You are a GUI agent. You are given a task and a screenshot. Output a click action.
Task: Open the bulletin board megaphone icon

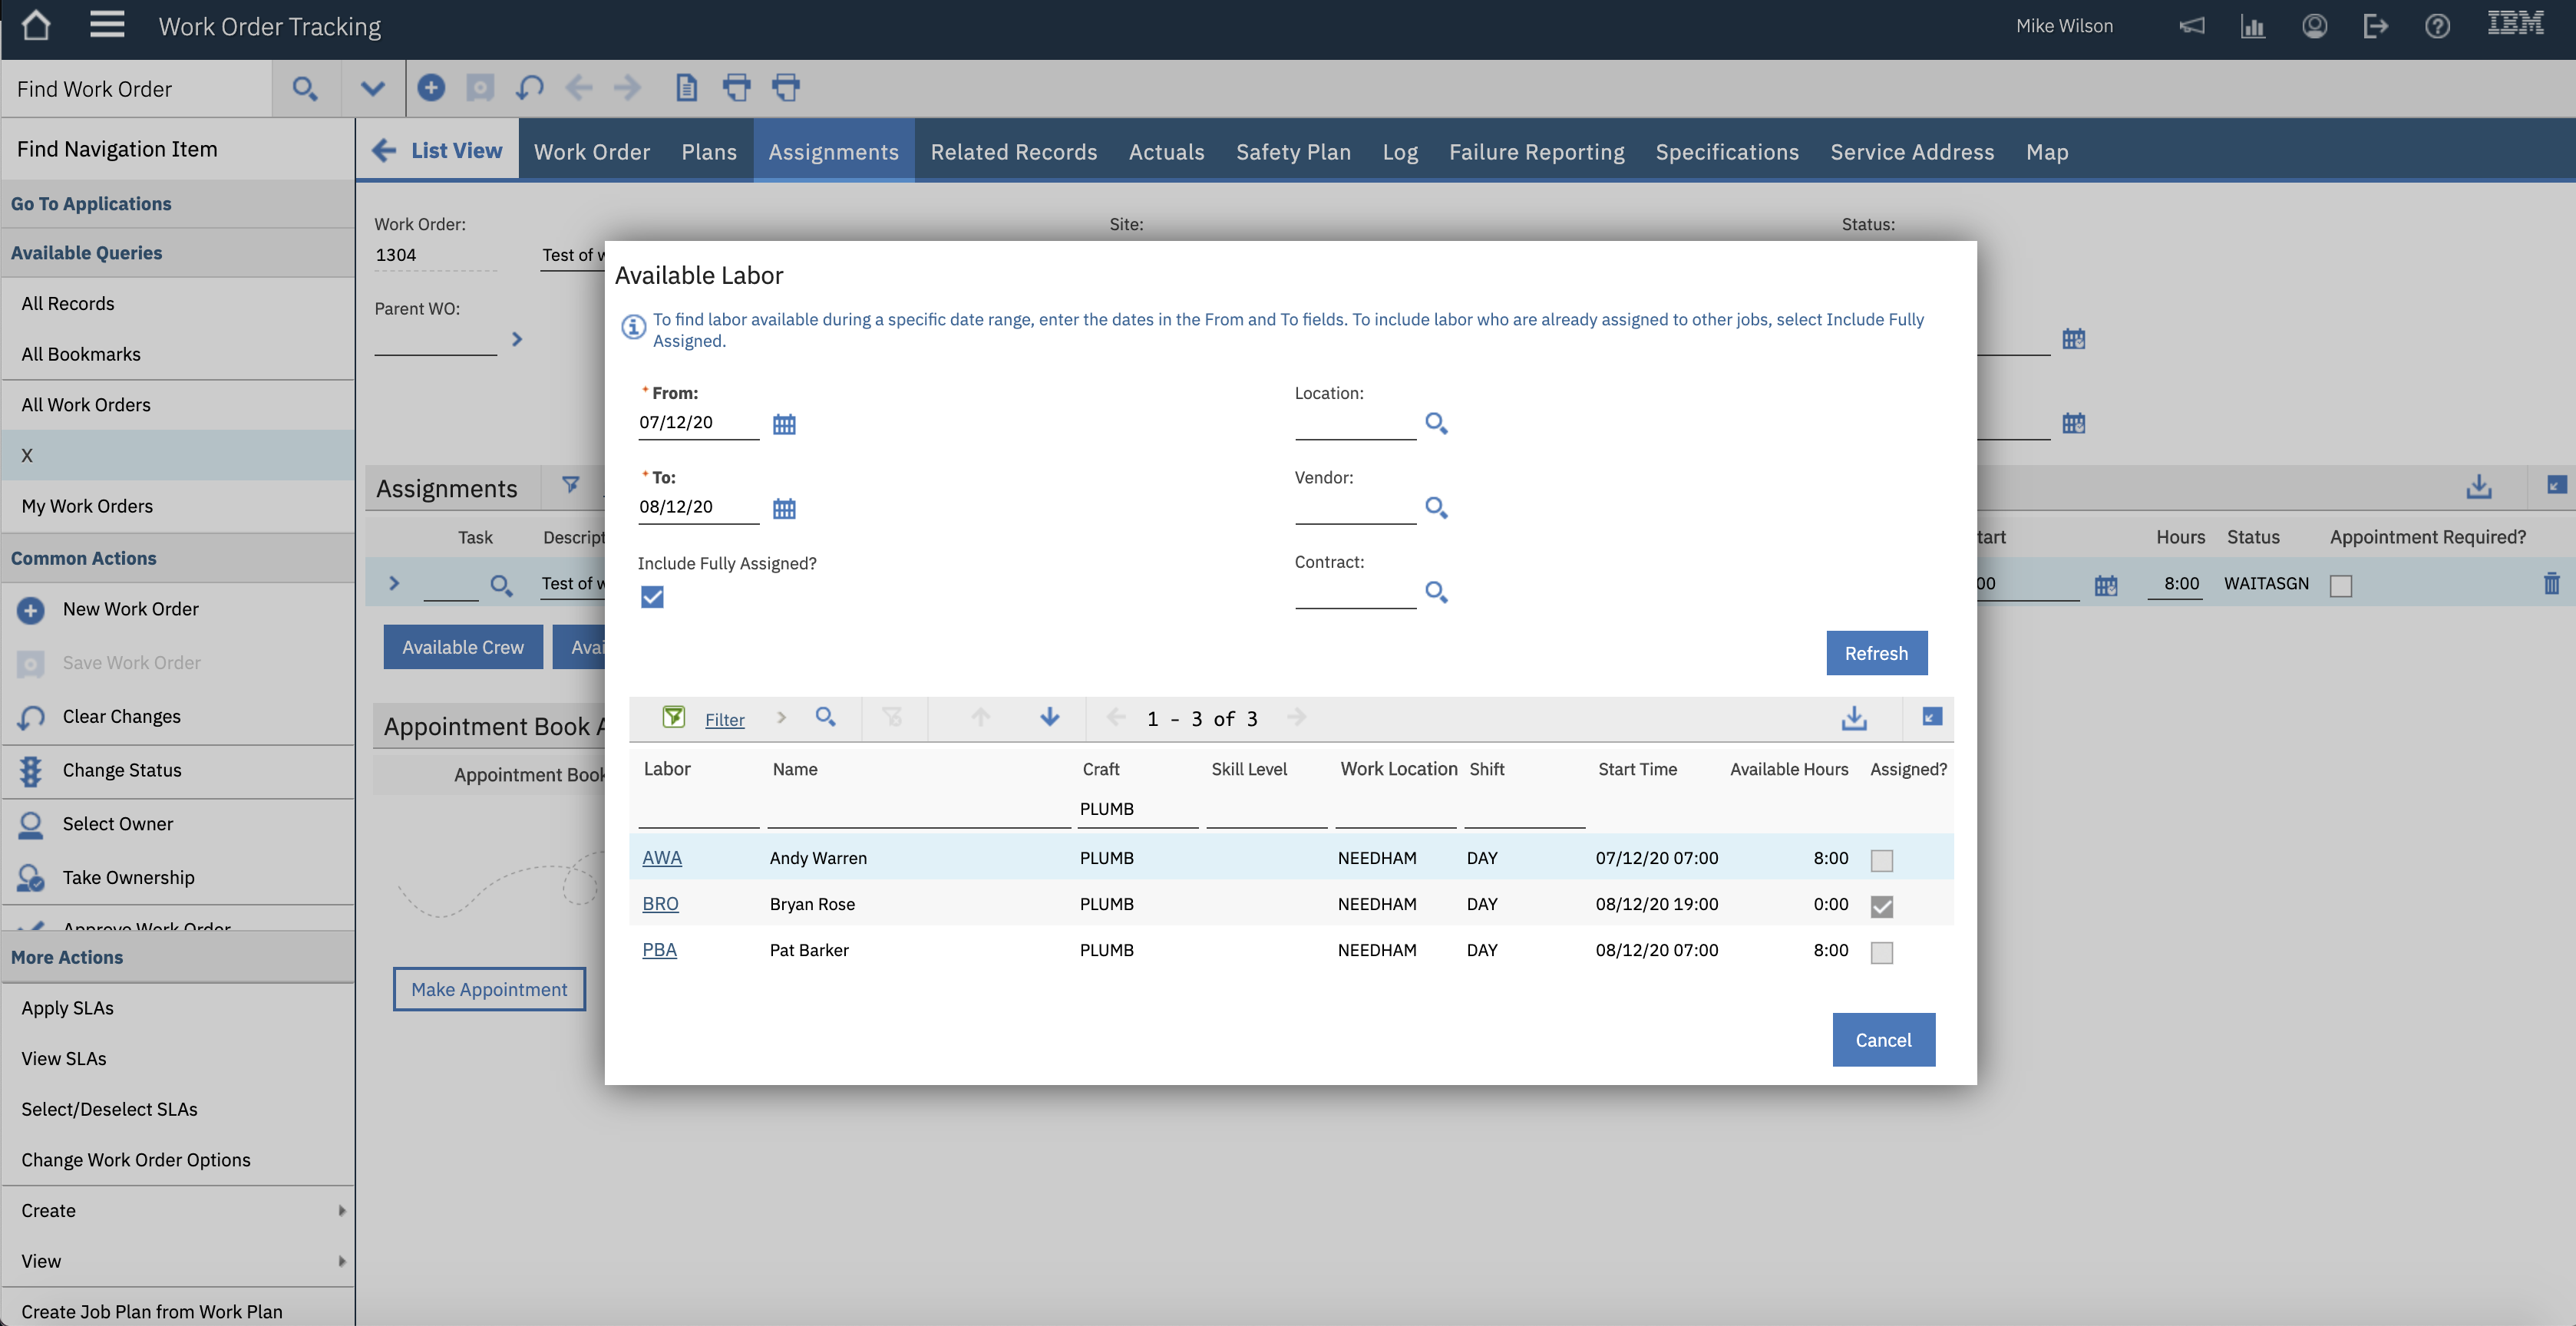point(2191,26)
